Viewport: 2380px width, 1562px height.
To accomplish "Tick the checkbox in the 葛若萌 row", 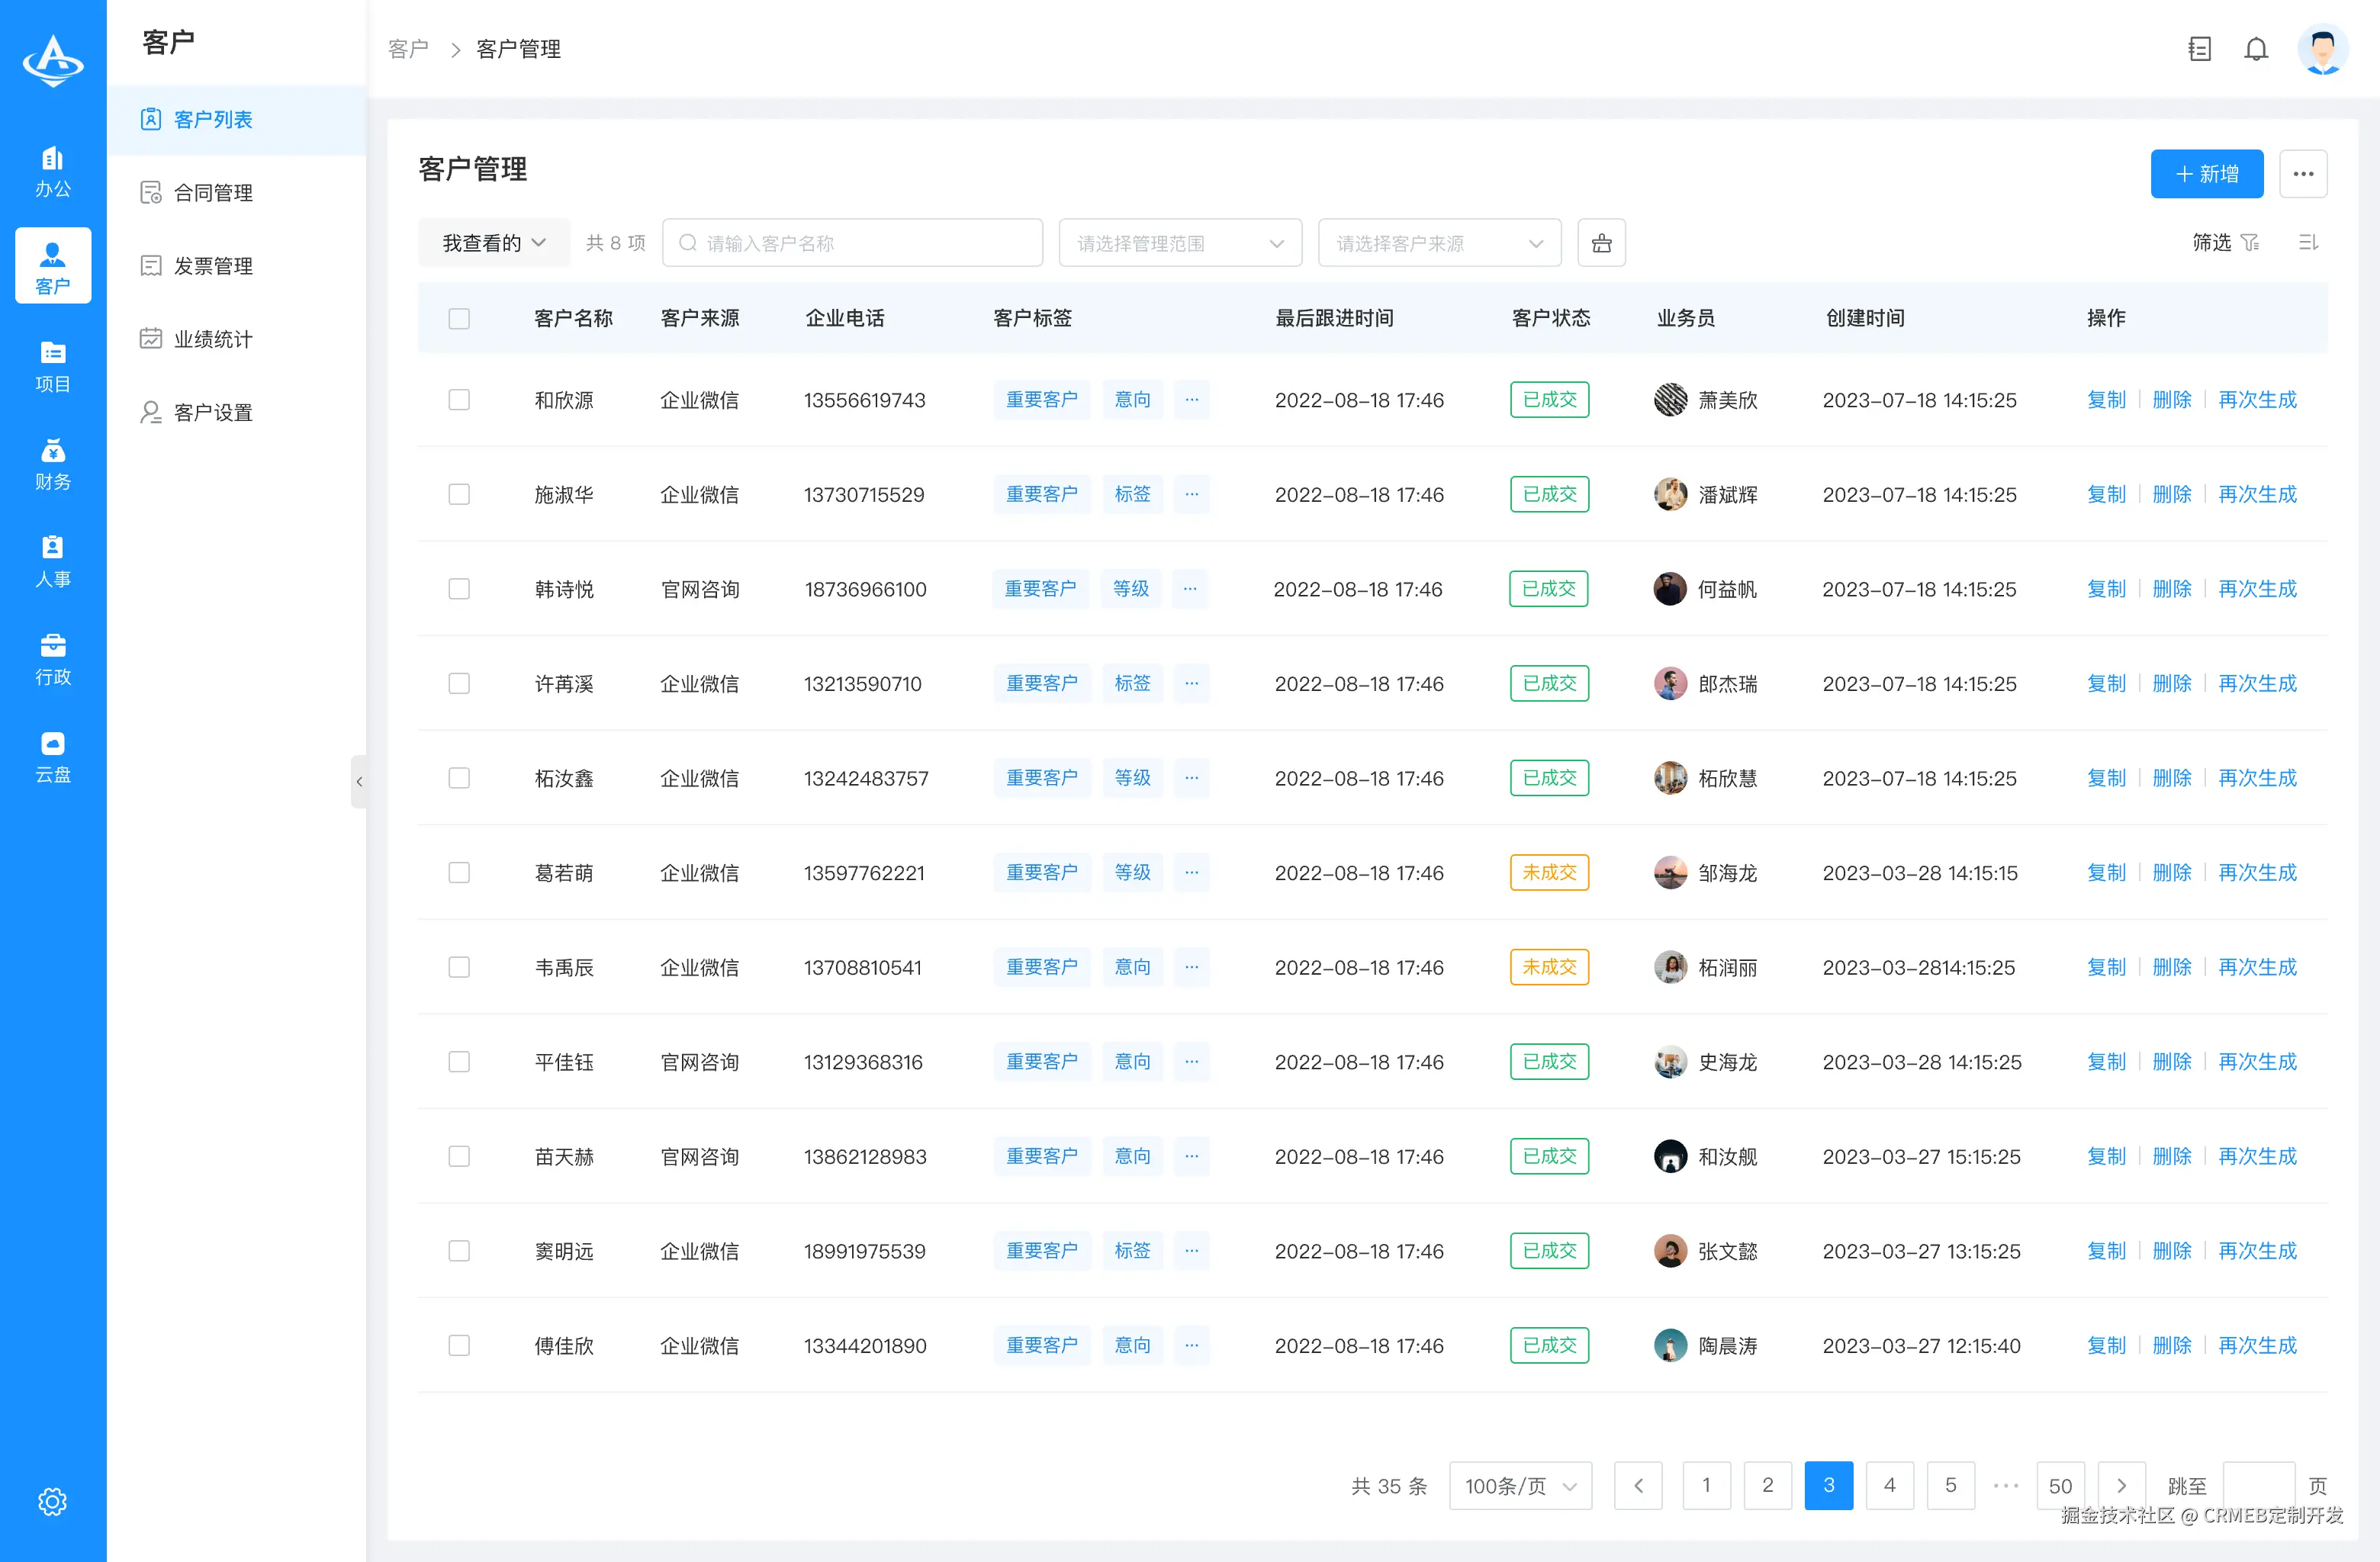I will [x=459, y=872].
